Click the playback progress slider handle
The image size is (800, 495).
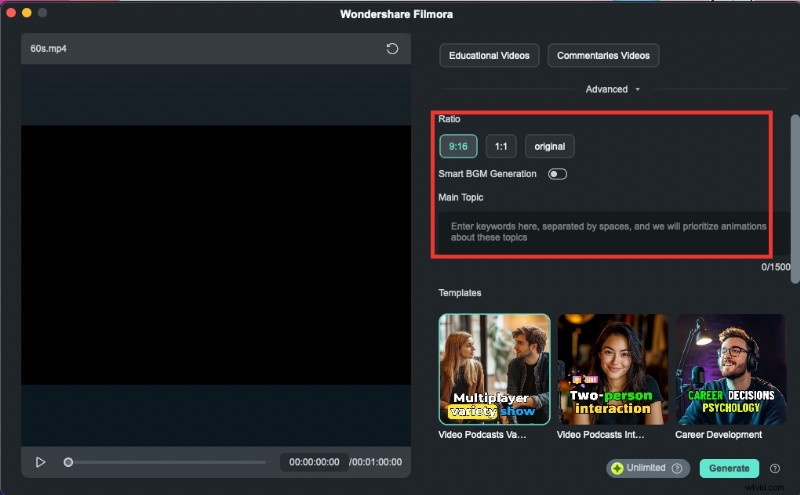pos(68,462)
